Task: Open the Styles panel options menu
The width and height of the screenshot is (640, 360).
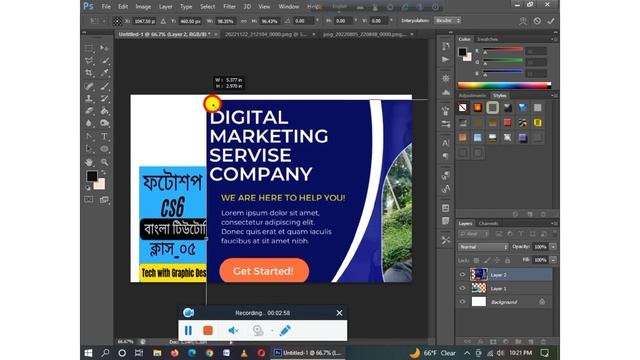Action: click(554, 96)
